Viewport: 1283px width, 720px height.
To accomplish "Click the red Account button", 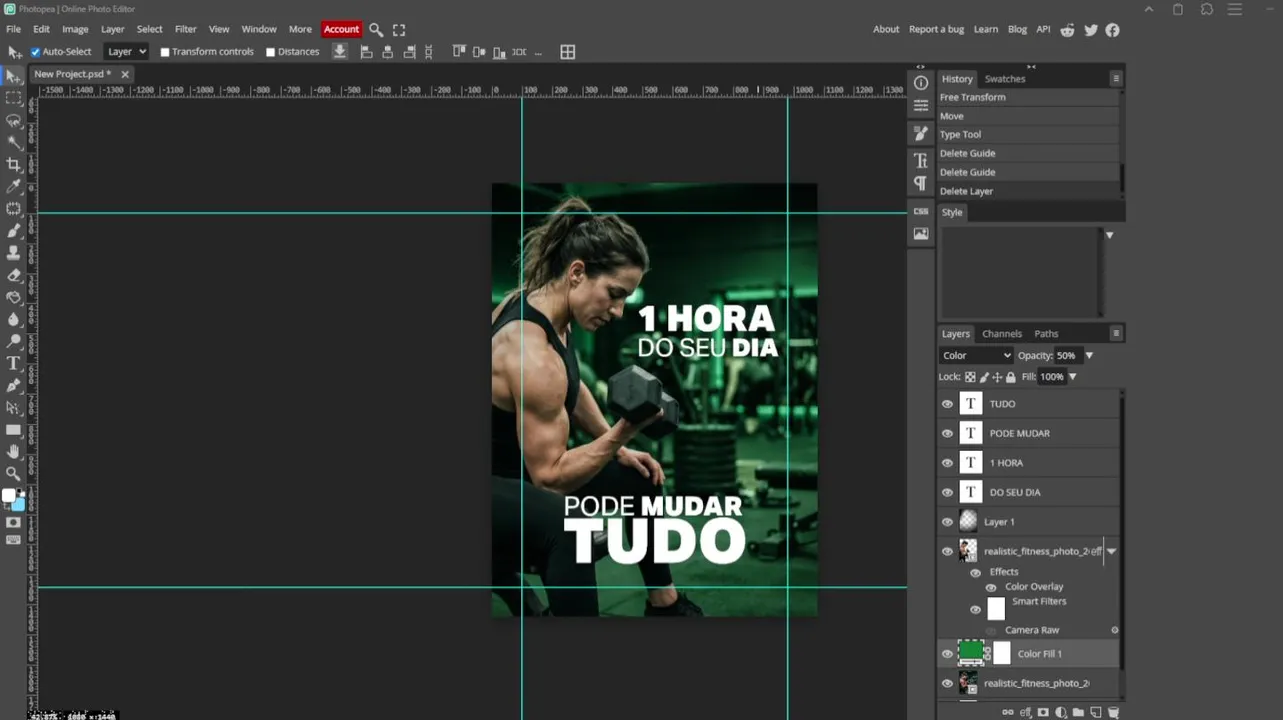I will pos(341,29).
